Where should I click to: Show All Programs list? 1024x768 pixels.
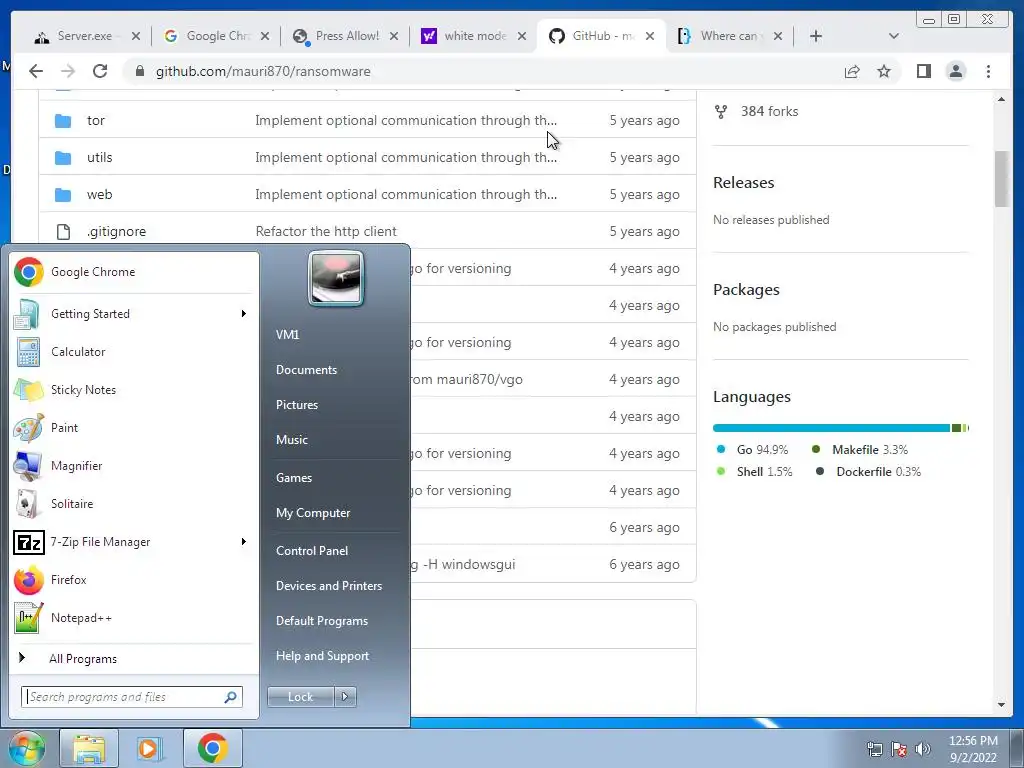[x=82, y=659]
